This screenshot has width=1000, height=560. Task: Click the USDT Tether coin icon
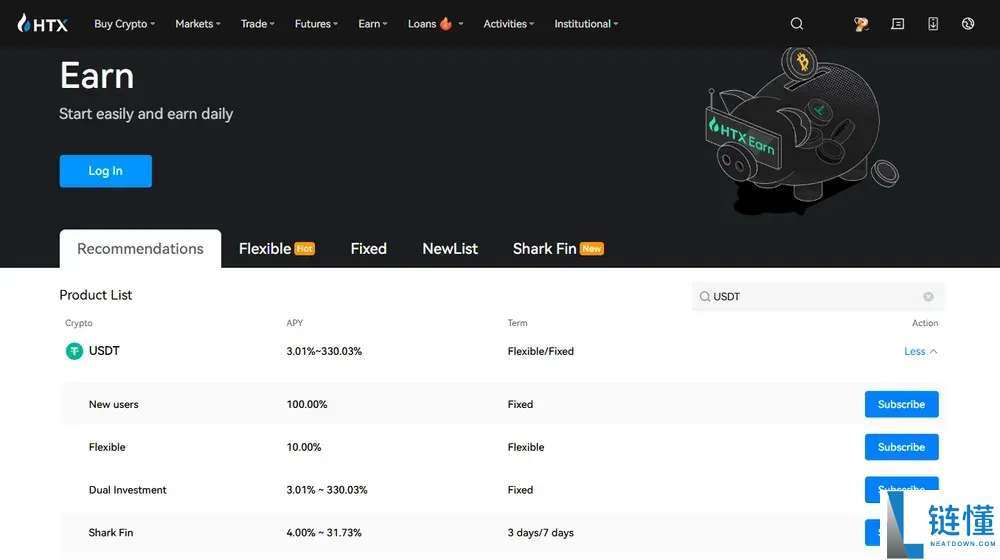pos(74,351)
